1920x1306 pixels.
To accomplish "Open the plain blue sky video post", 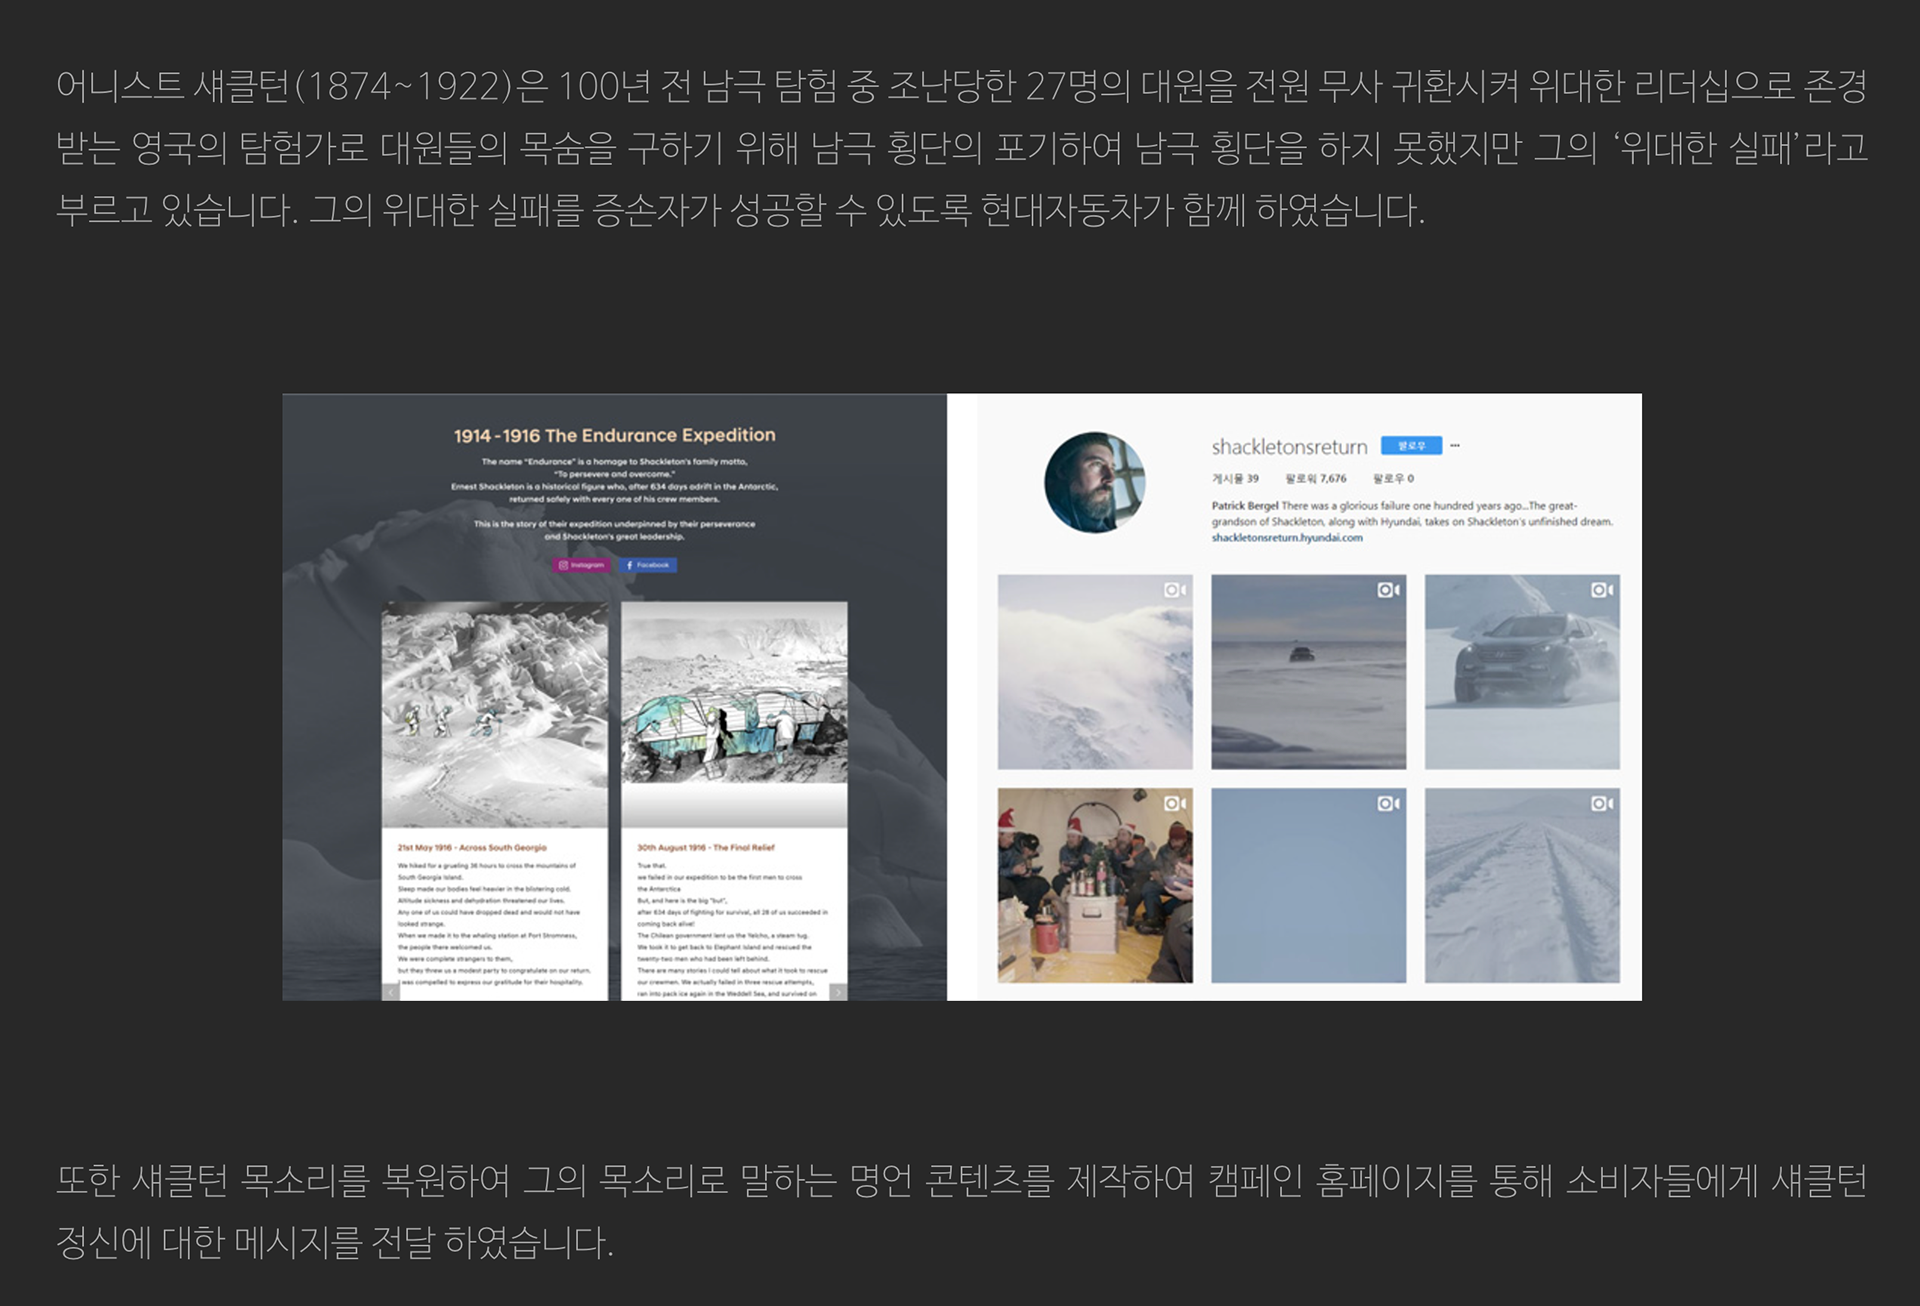I will 1308,885.
